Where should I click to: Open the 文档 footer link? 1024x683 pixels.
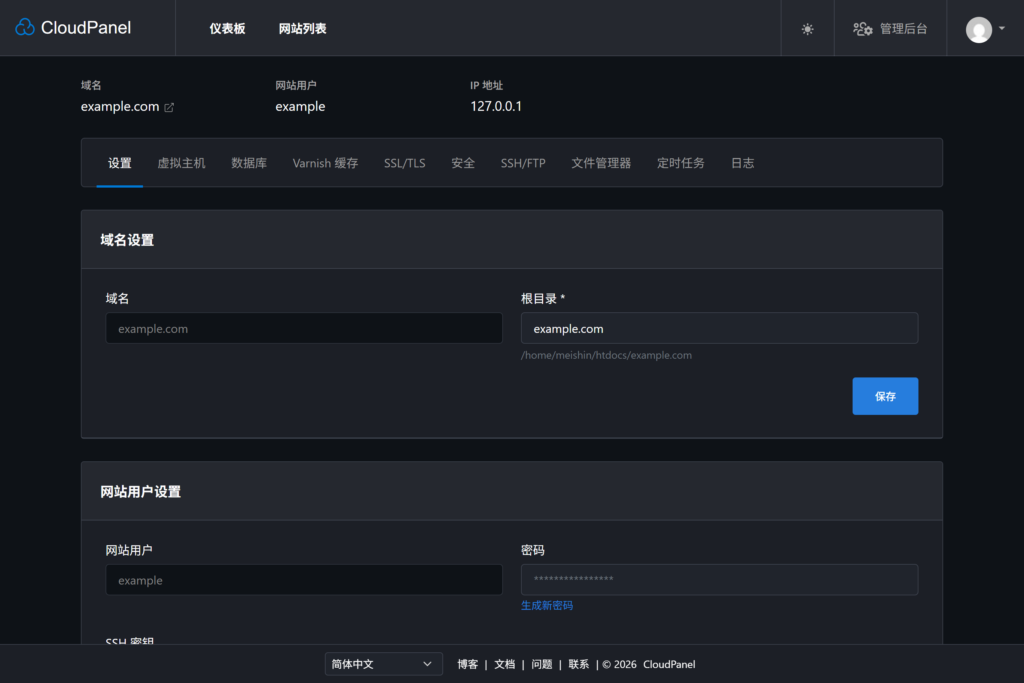pyautogui.click(x=504, y=664)
